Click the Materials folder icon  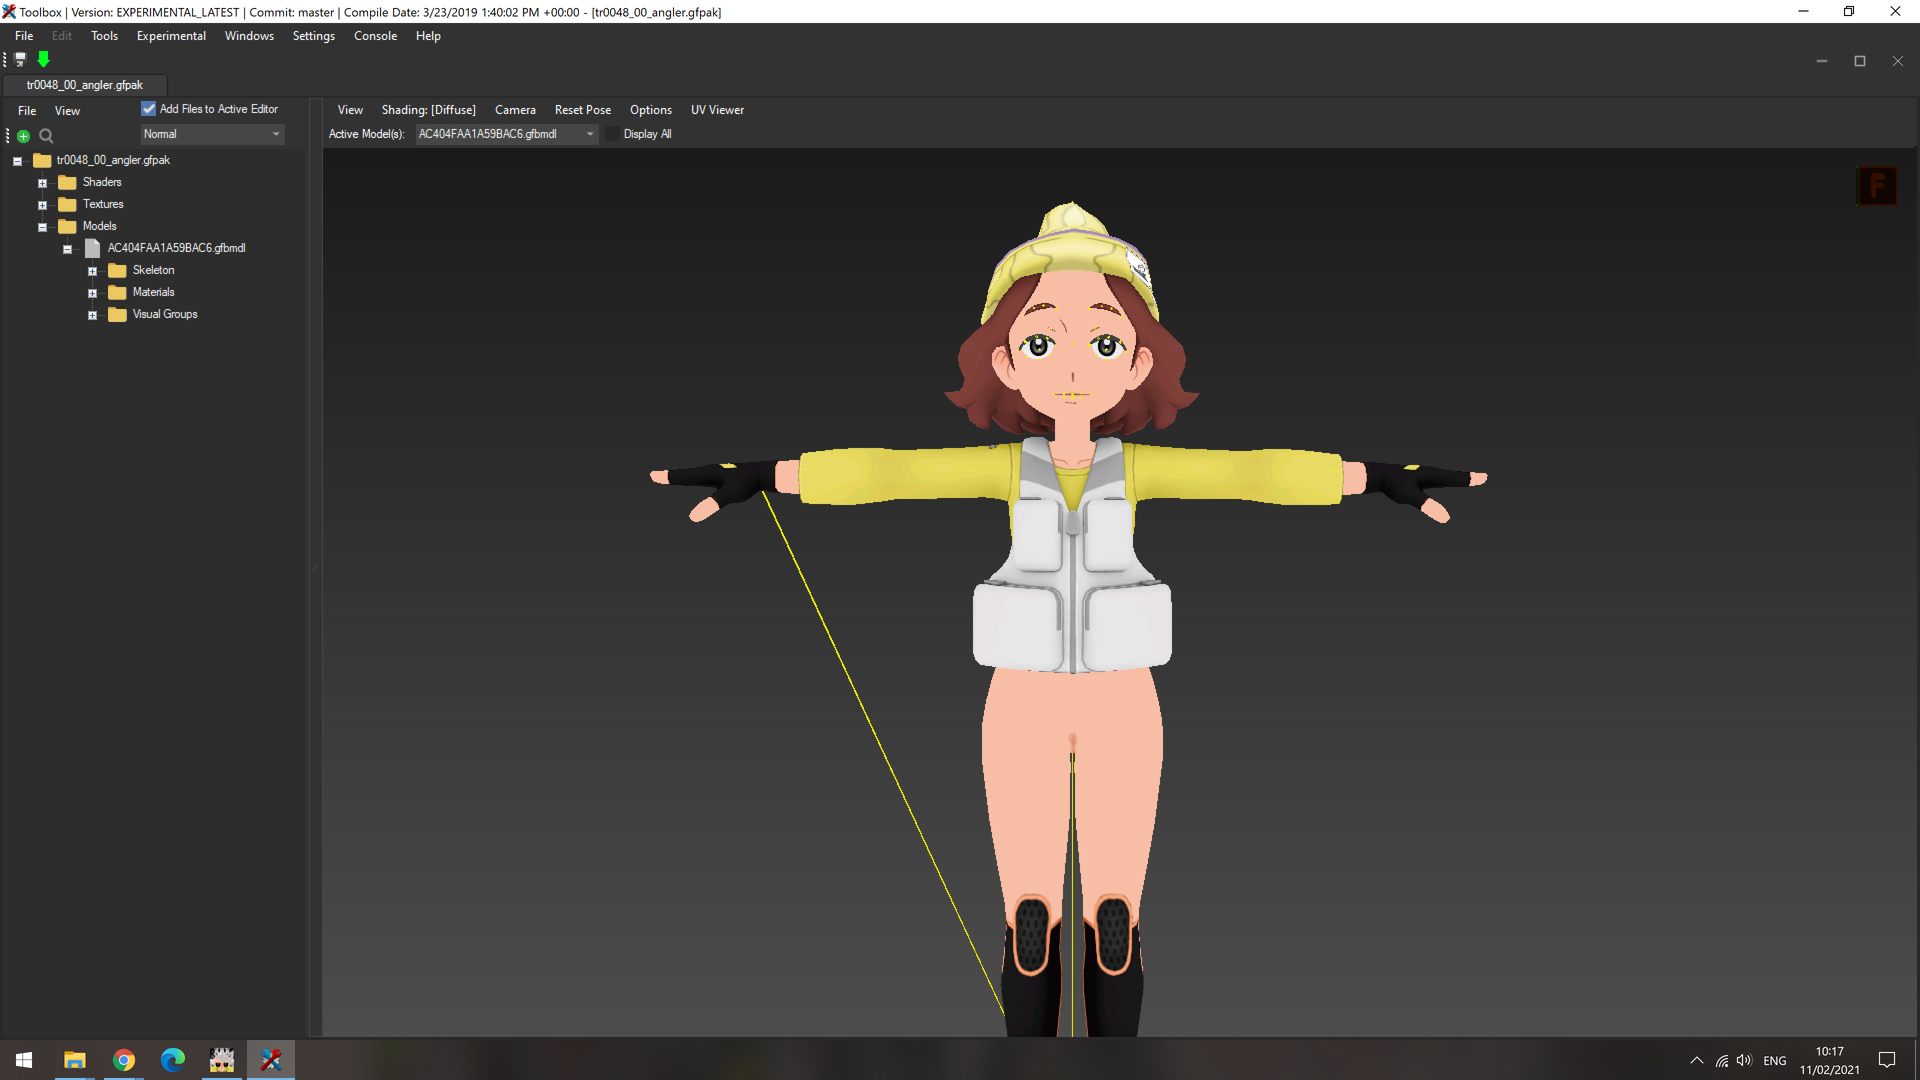click(117, 292)
